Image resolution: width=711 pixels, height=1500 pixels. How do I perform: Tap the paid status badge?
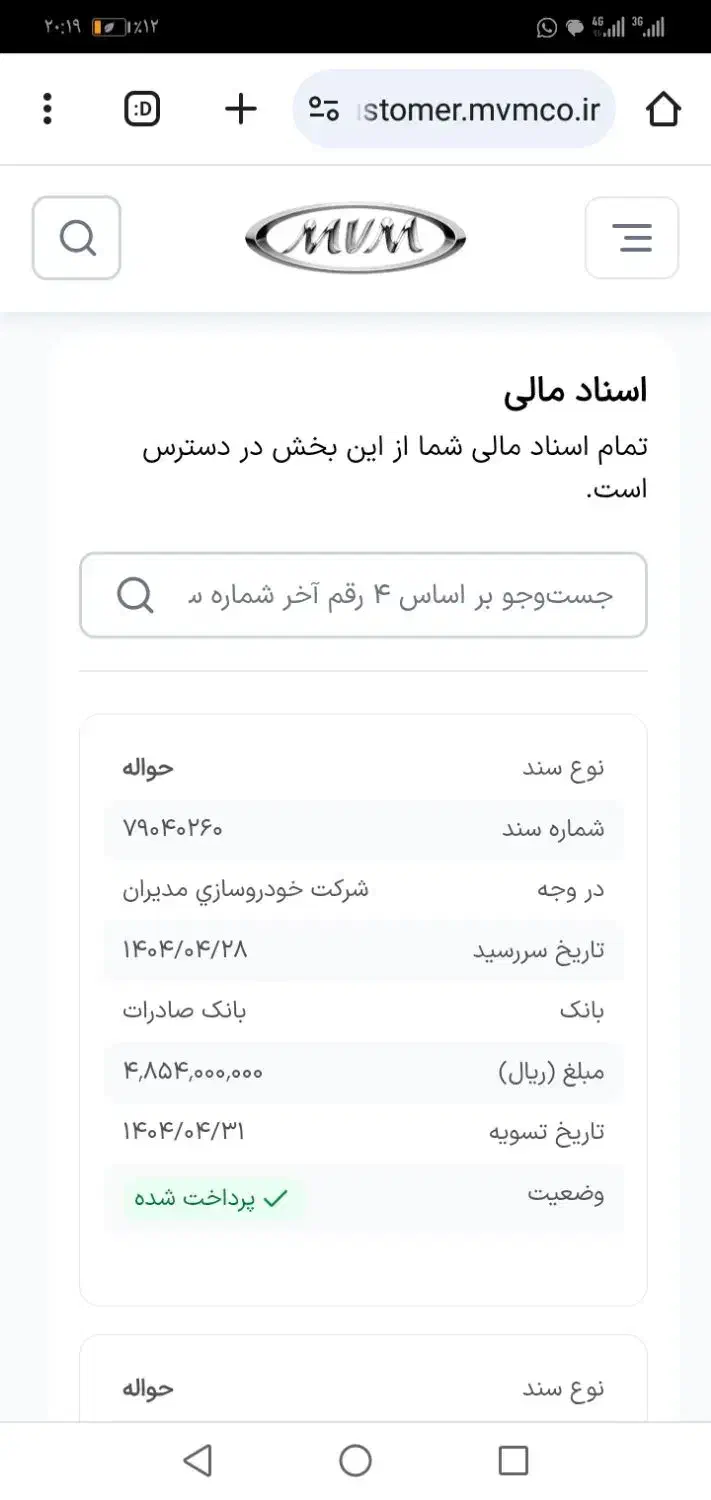(x=214, y=1198)
